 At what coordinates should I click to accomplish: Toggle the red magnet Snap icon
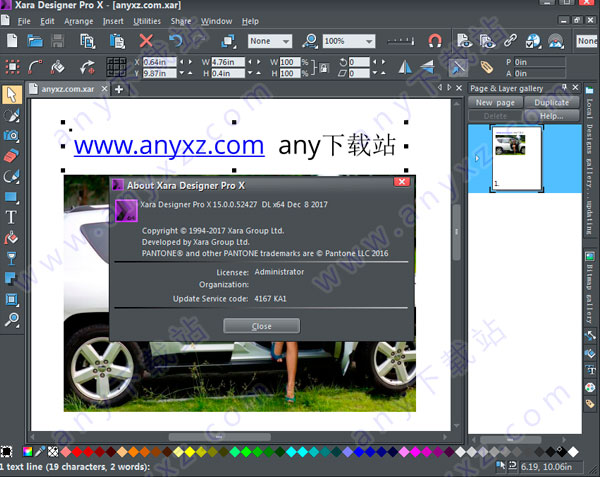(x=435, y=41)
